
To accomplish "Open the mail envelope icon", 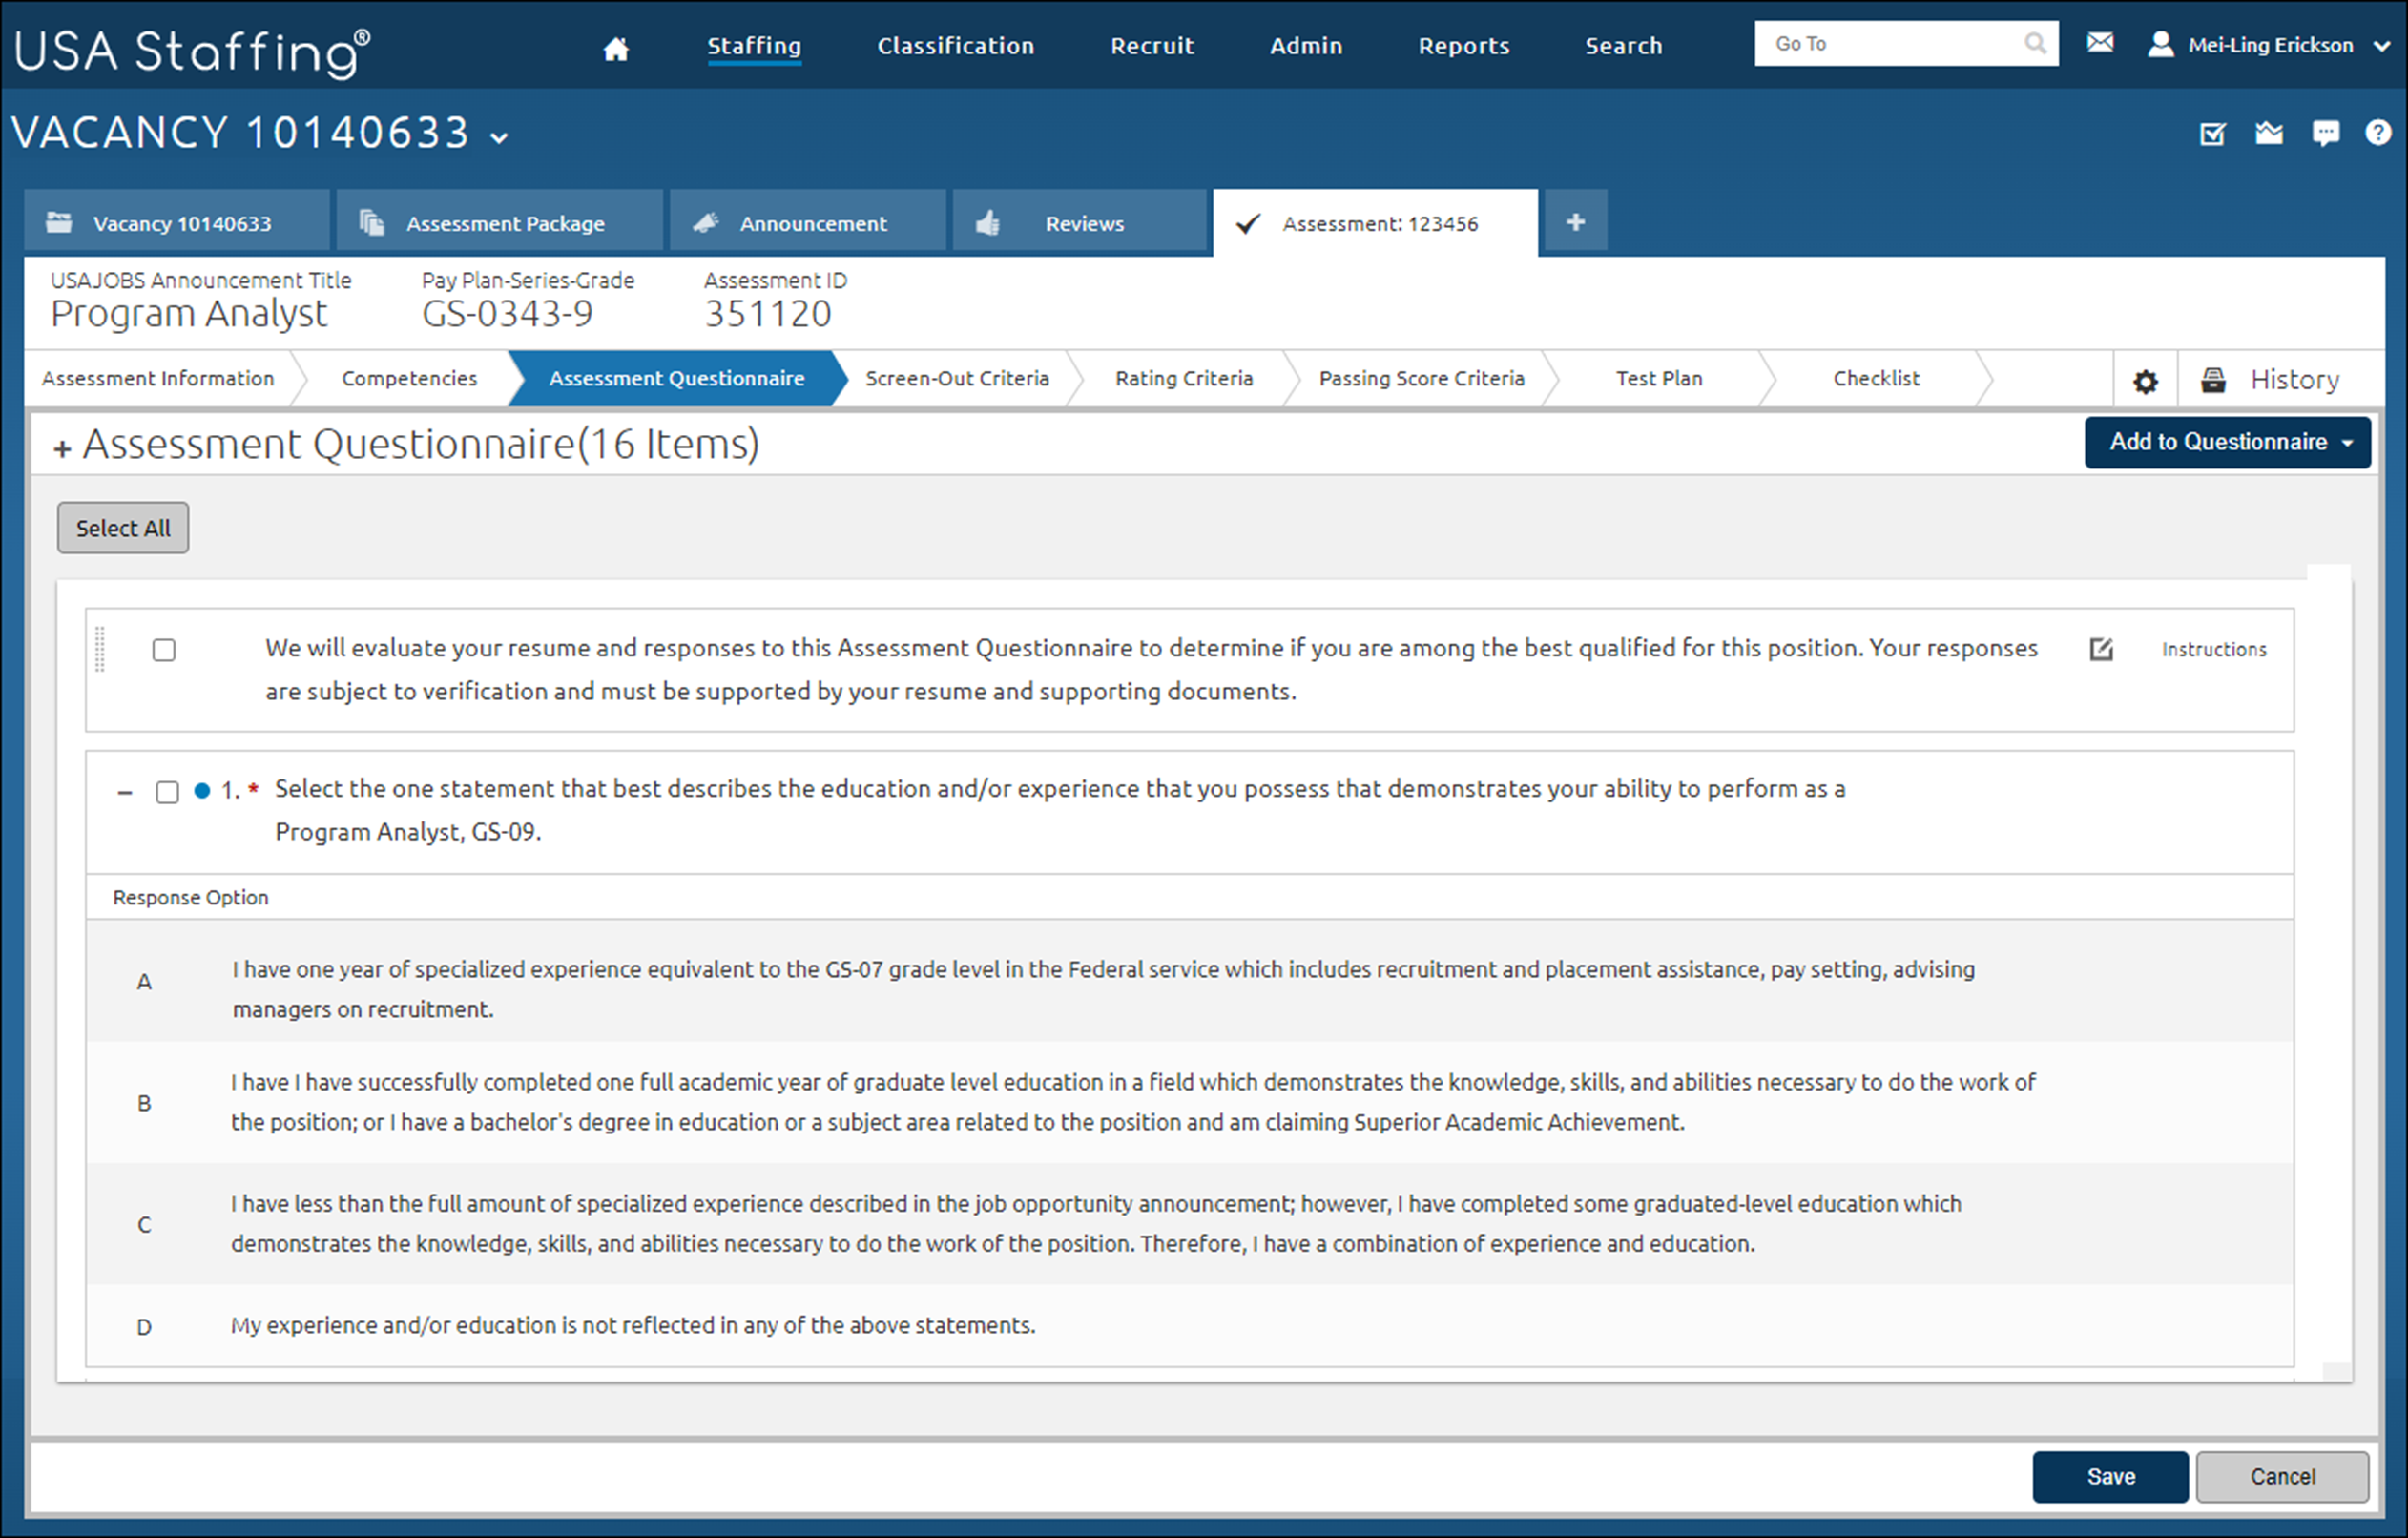I will 2100,43.
